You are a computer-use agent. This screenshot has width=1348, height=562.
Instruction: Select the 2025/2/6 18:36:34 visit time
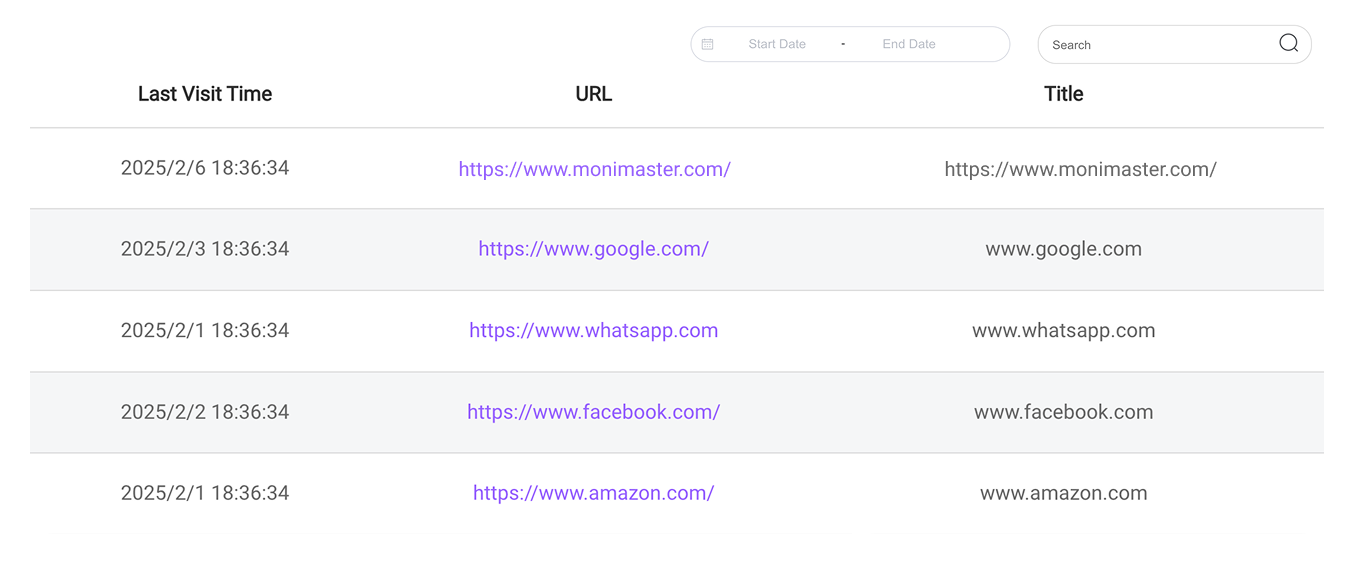coord(205,168)
